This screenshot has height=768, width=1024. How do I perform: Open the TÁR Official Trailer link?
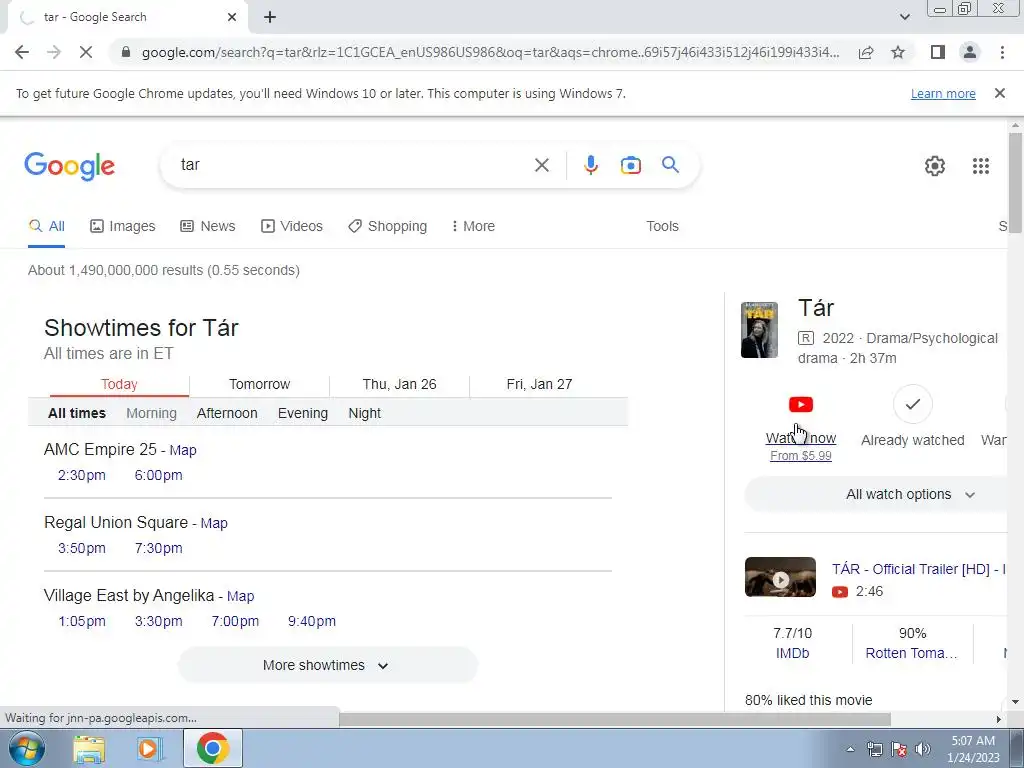pos(919,569)
